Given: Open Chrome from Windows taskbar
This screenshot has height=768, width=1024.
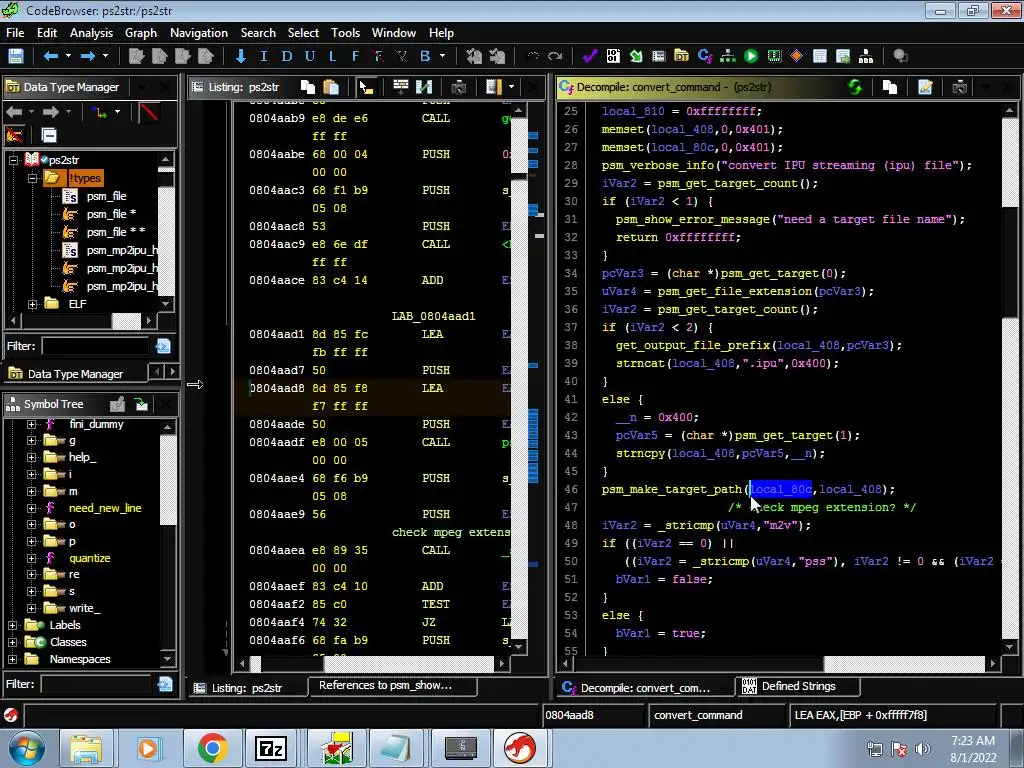Looking at the screenshot, I should coord(212,748).
